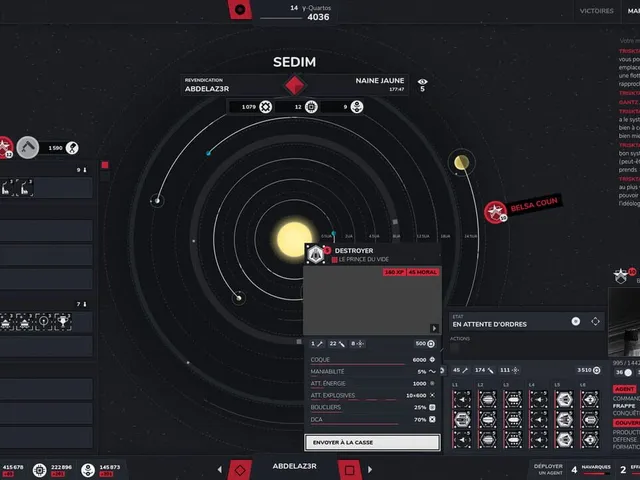This screenshot has height=480, width=640.
Task: Click the 180 XP red tag
Action: (394, 272)
